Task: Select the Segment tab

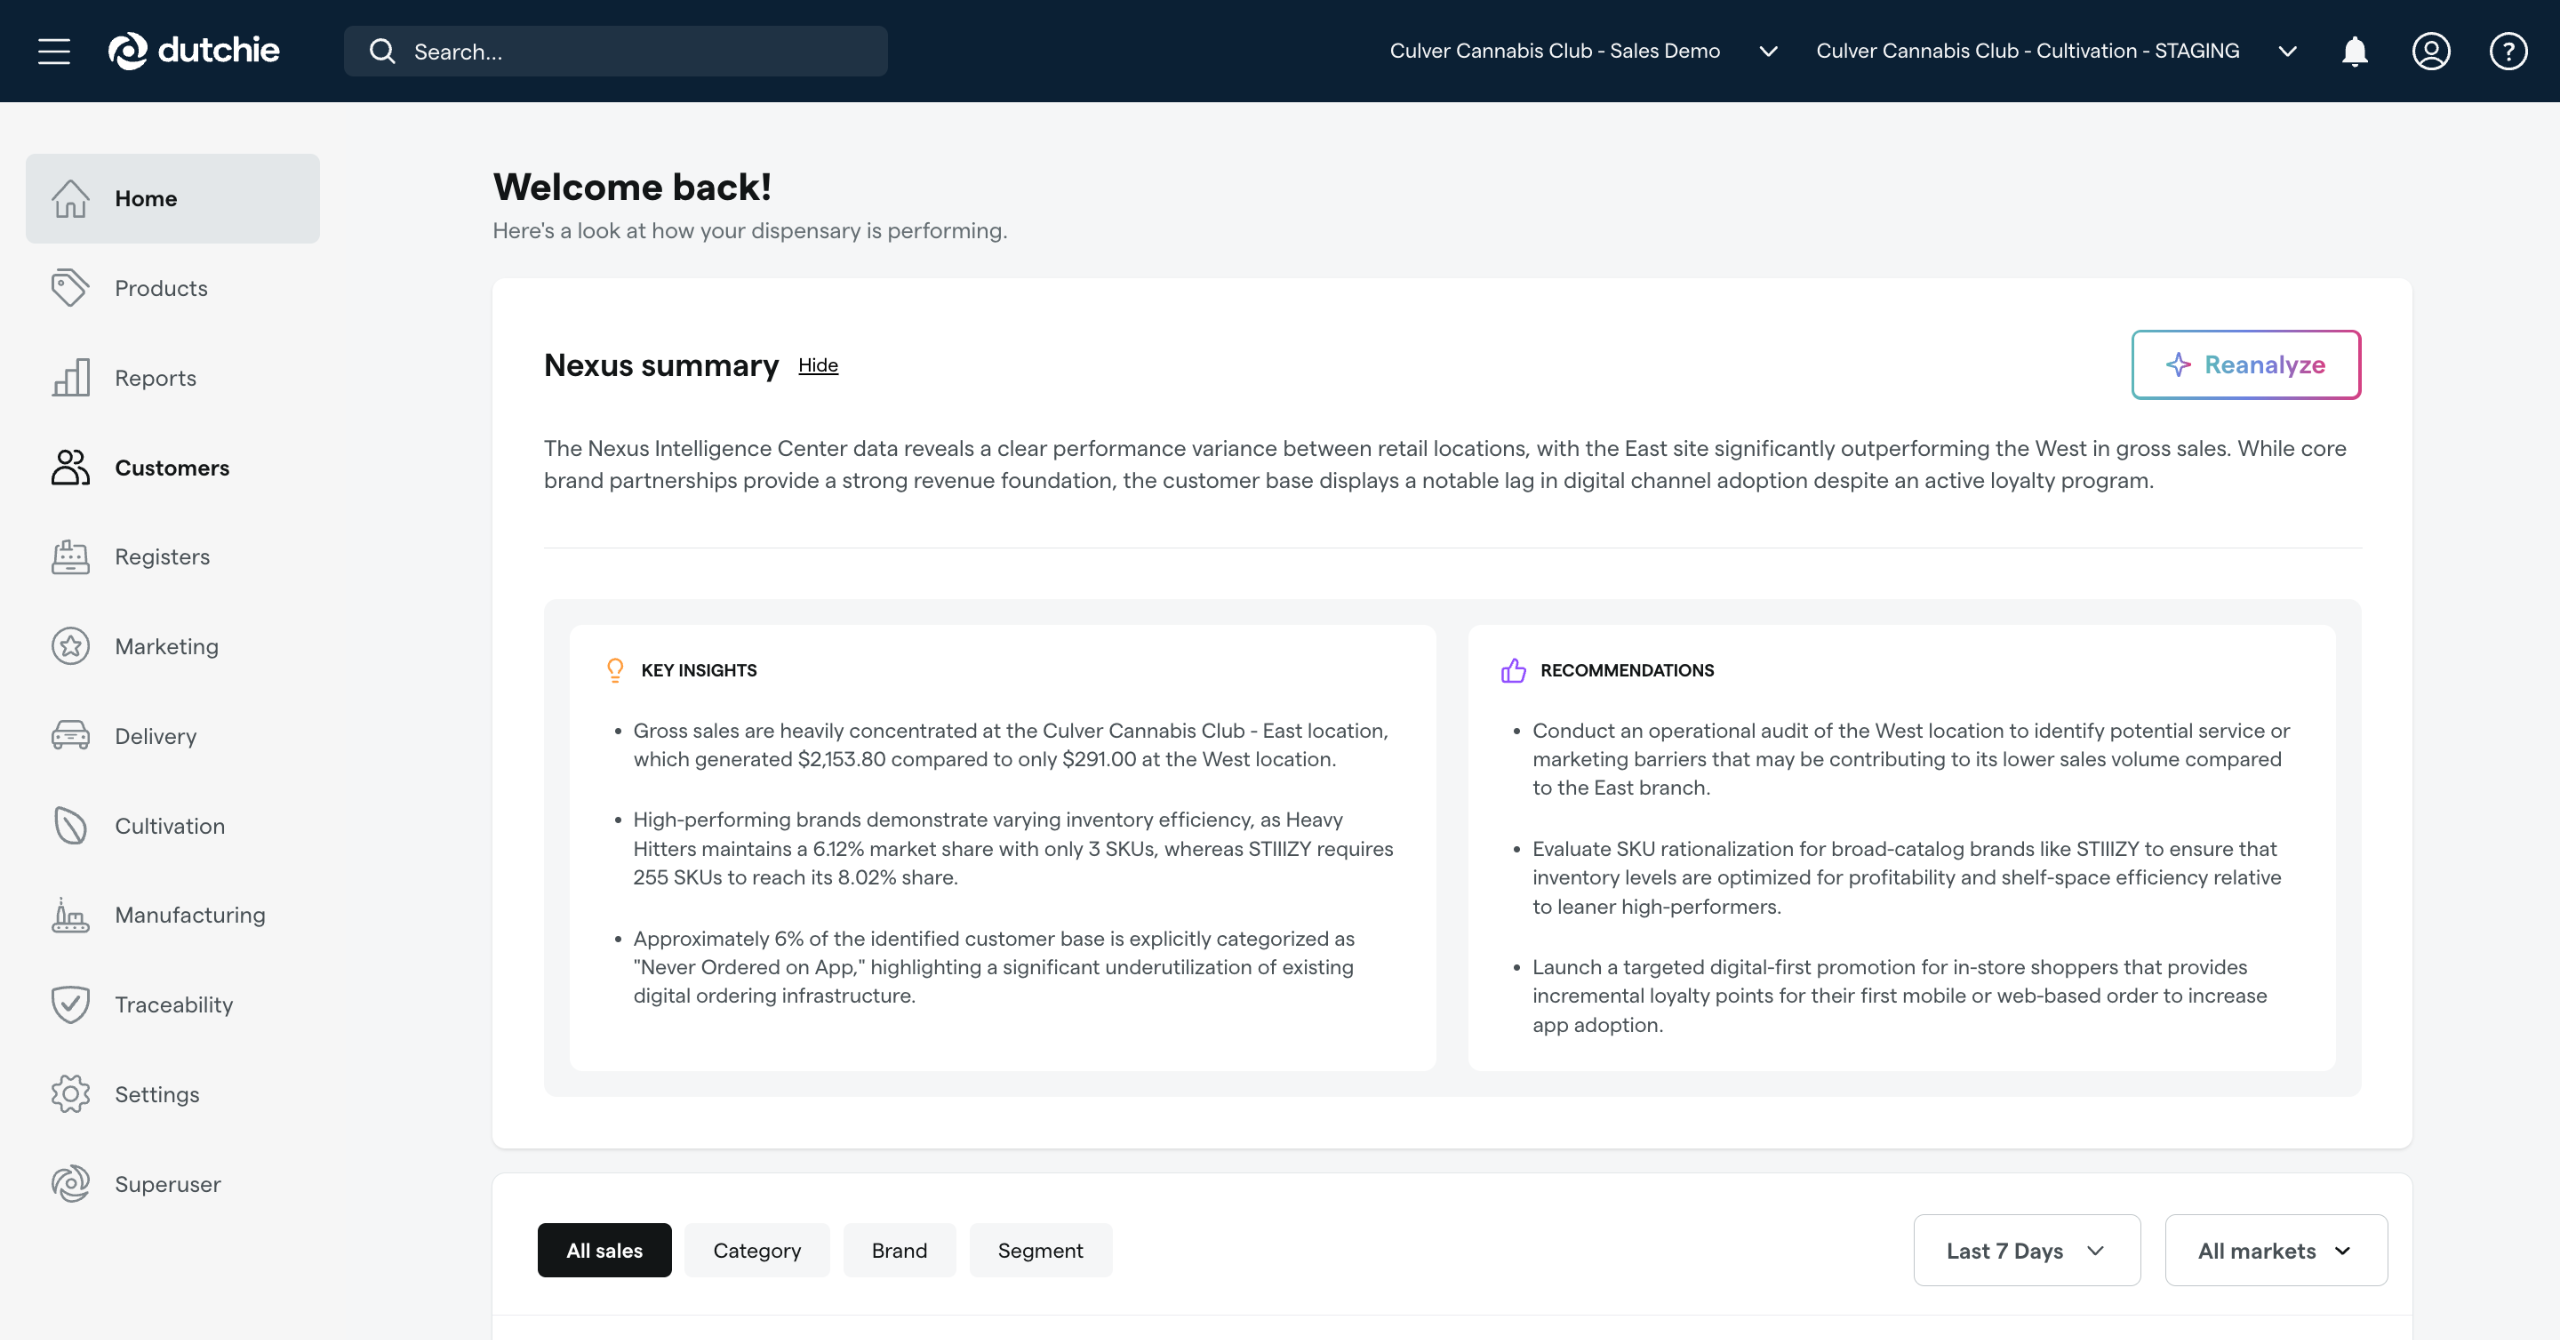Action: pyautogui.click(x=1040, y=1250)
